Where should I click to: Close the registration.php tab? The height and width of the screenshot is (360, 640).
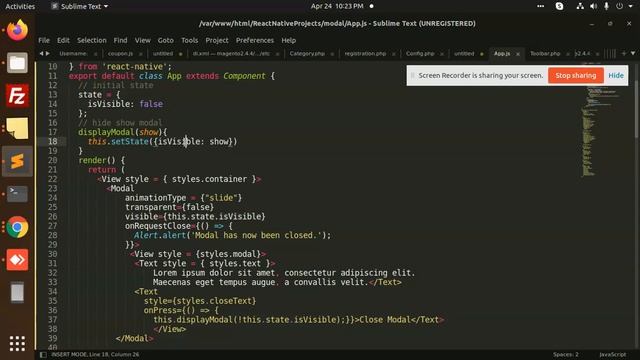[x=393, y=54]
